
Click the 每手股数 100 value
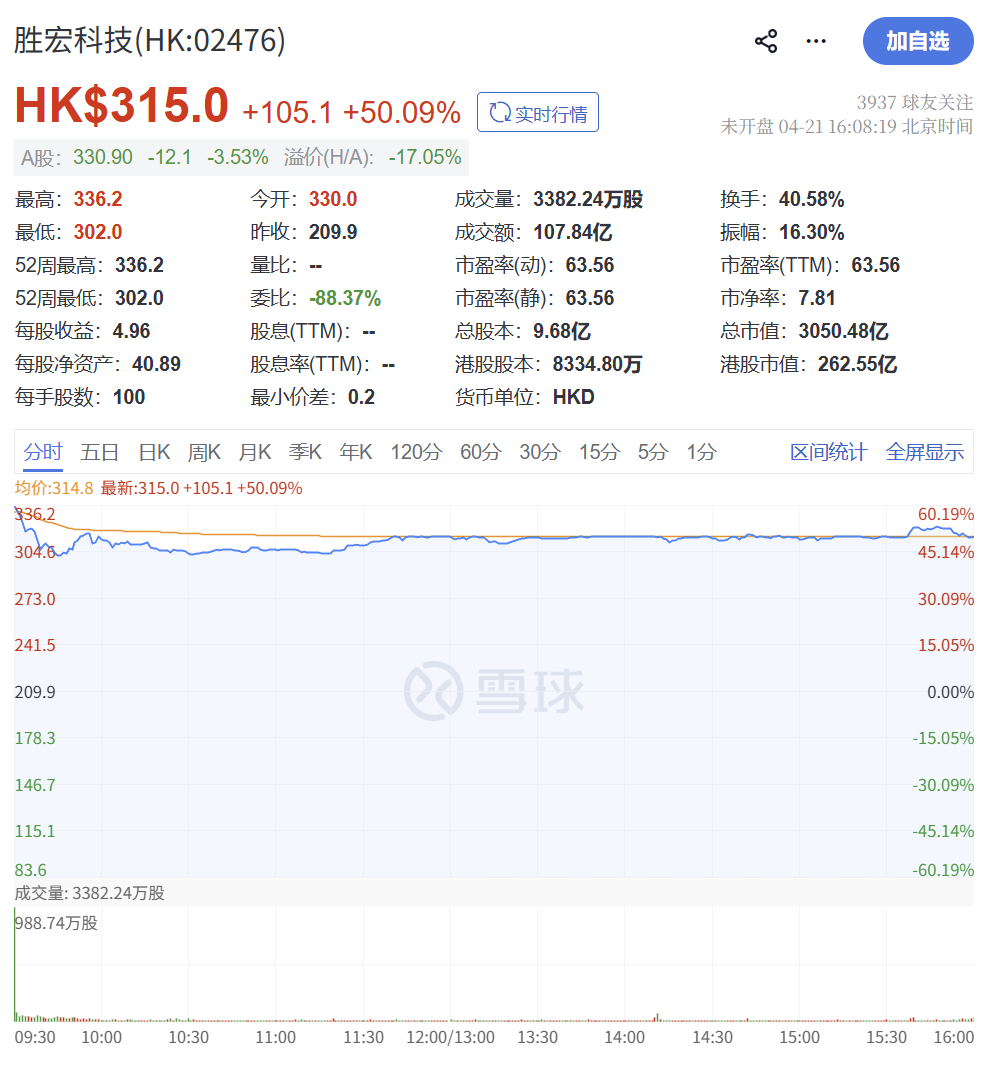(x=129, y=397)
